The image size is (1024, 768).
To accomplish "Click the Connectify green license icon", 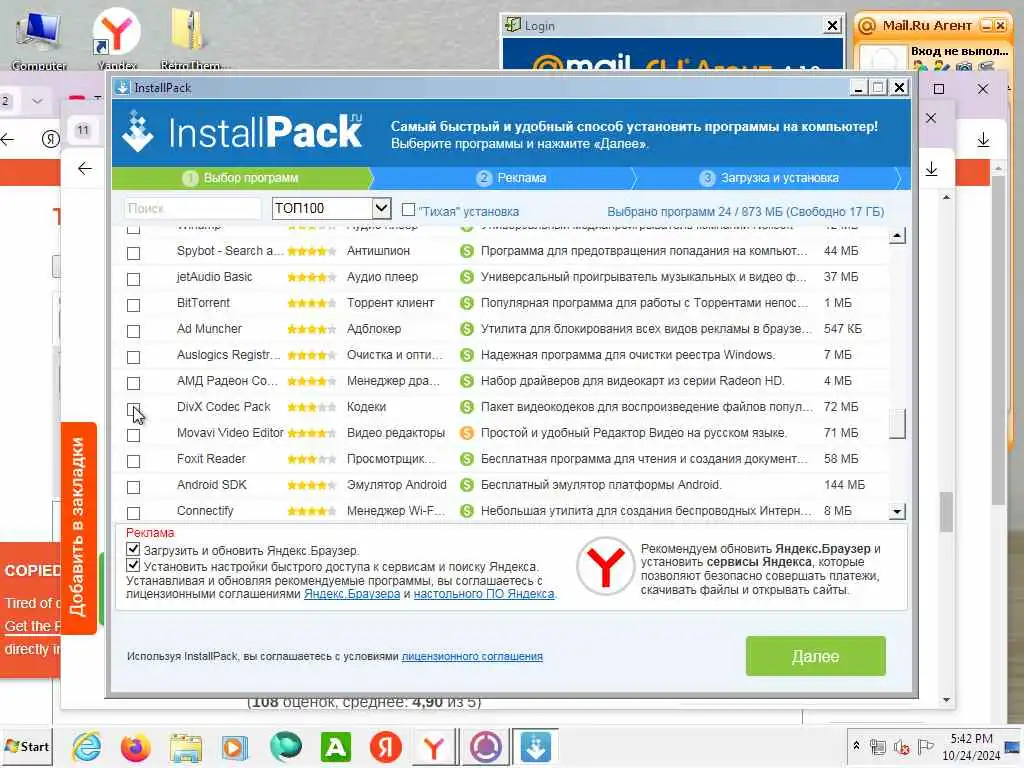I will pos(466,511).
